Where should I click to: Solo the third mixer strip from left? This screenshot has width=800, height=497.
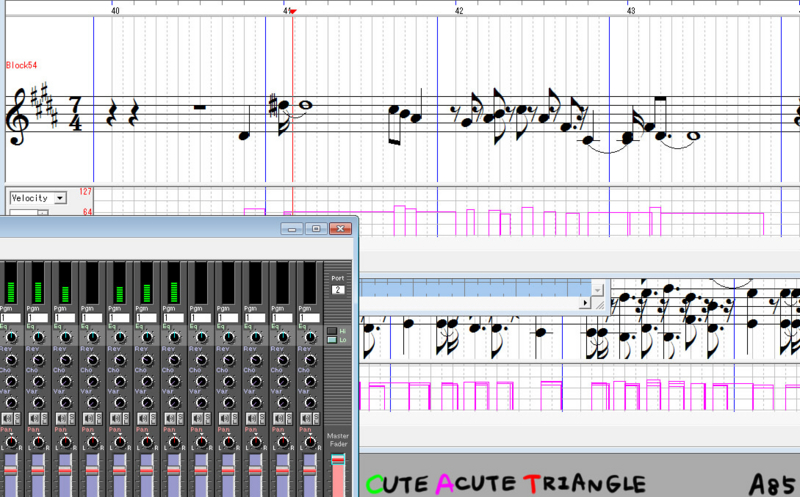[x=71, y=418]
